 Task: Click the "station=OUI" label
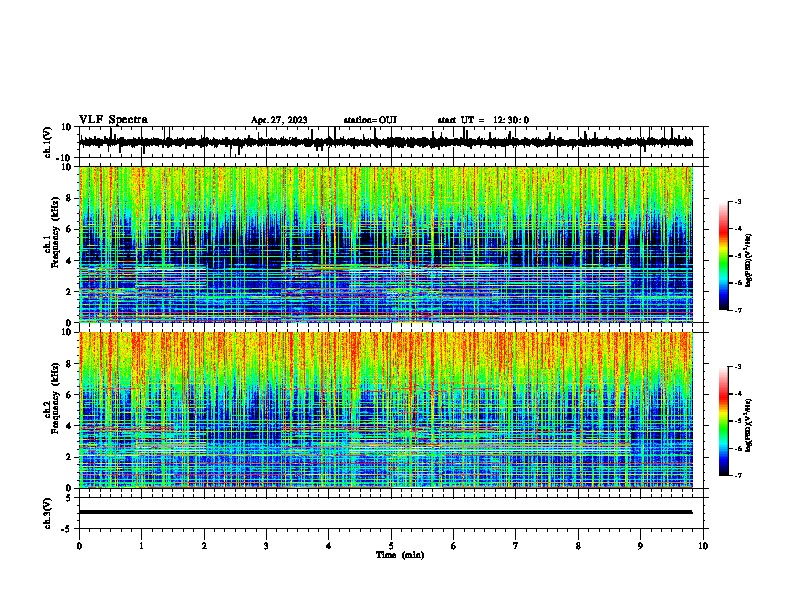[370, 120]
